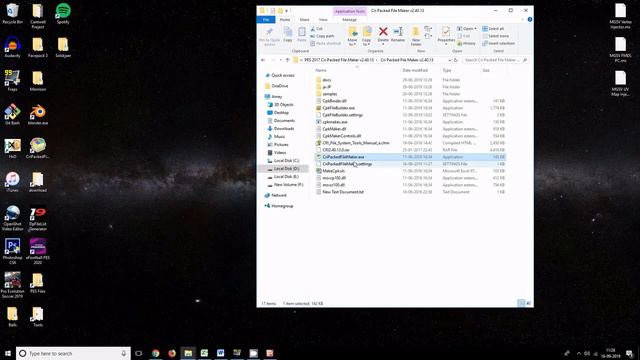Click the blender.exe desktop icon
Screen dimensions: 640x360
click(38, 114)
